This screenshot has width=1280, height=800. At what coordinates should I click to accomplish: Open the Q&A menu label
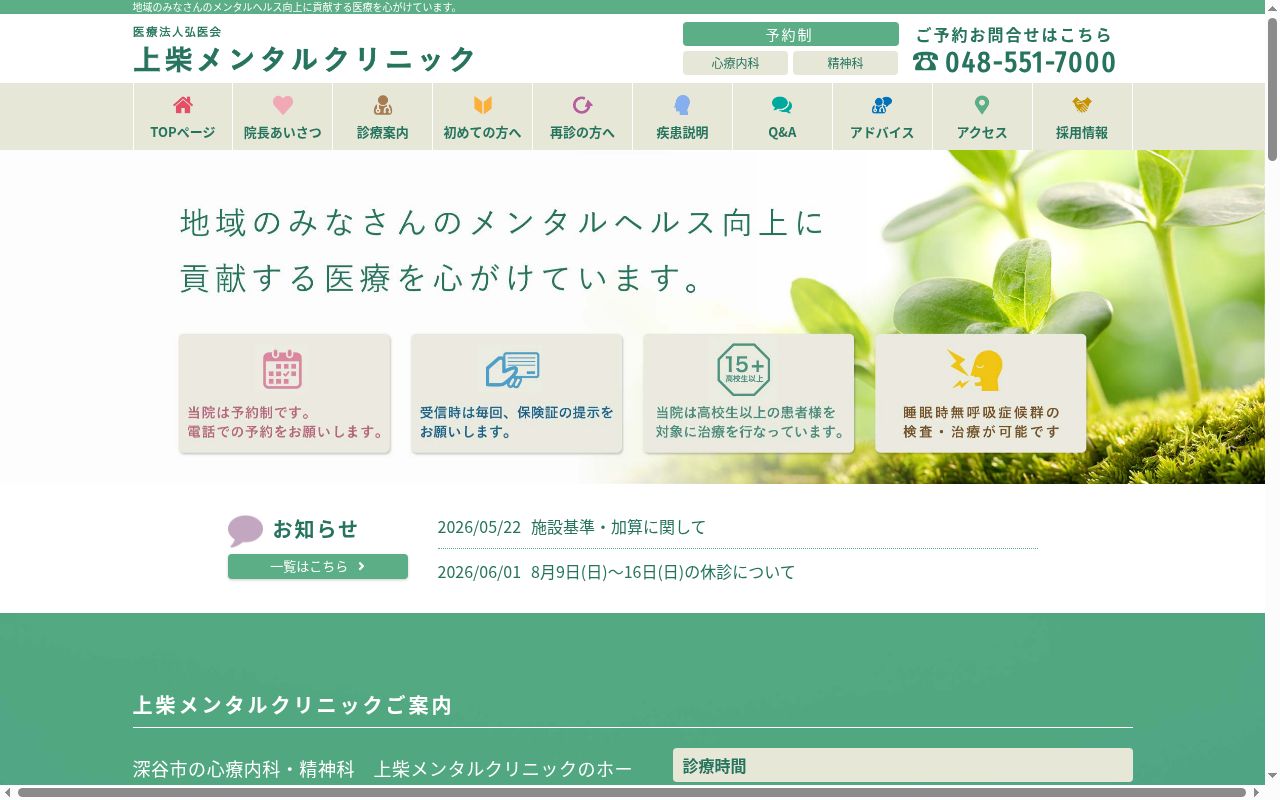pyautogui.click(x=782, y=132)
